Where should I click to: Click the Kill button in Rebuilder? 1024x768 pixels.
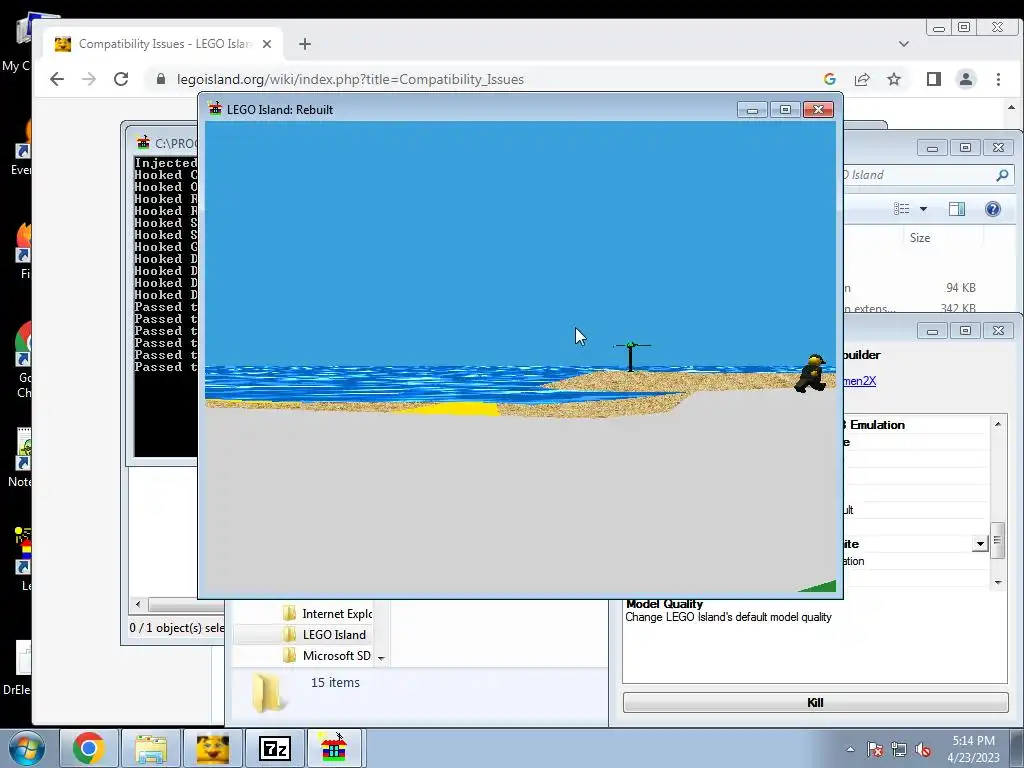[x=815, y=702]
